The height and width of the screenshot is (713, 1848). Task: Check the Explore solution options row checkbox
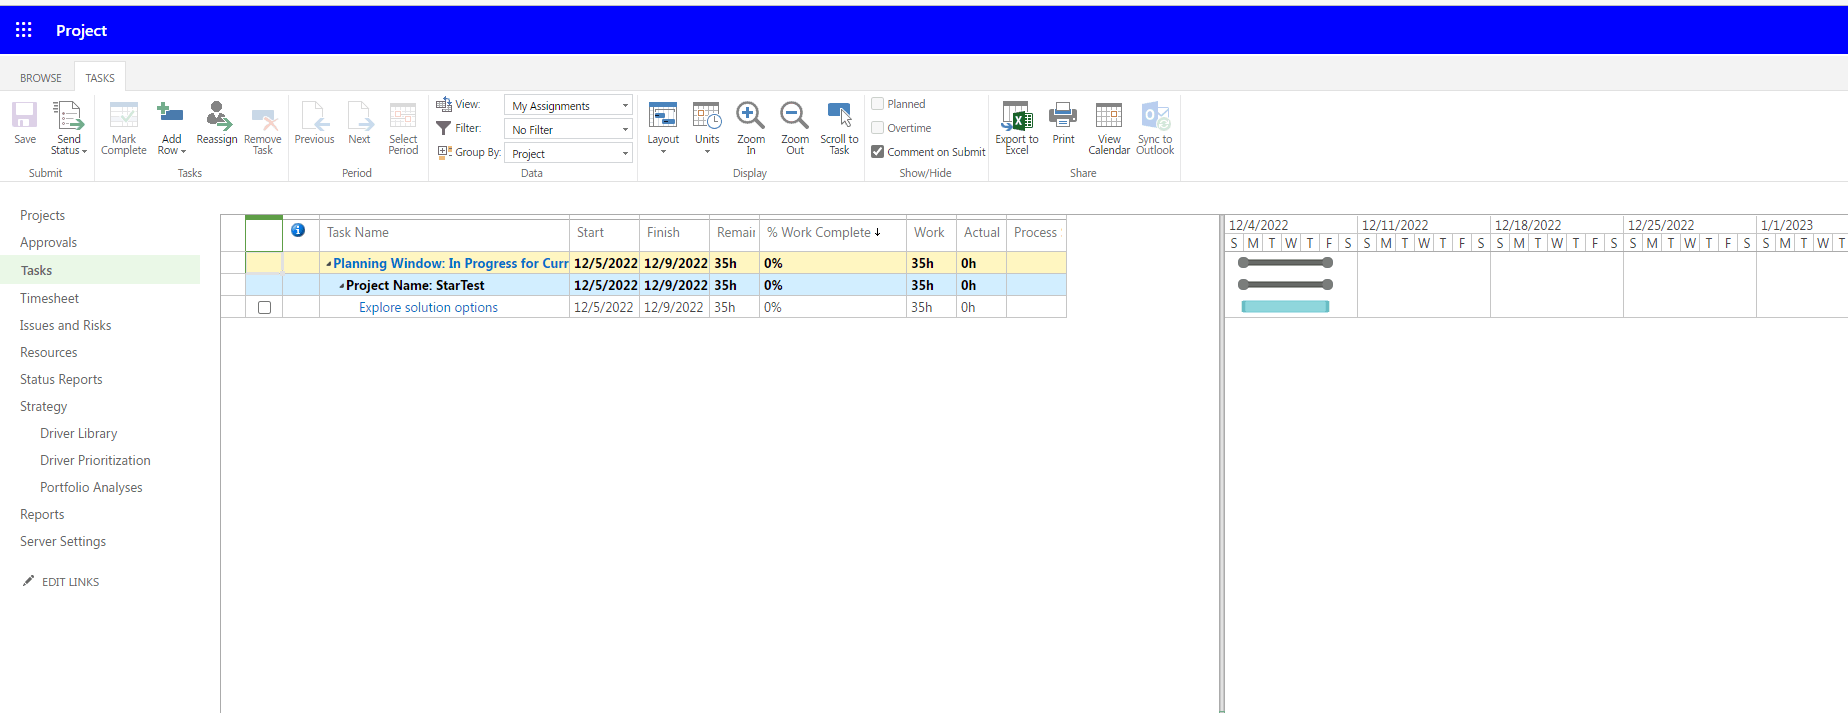click(264, 307)
